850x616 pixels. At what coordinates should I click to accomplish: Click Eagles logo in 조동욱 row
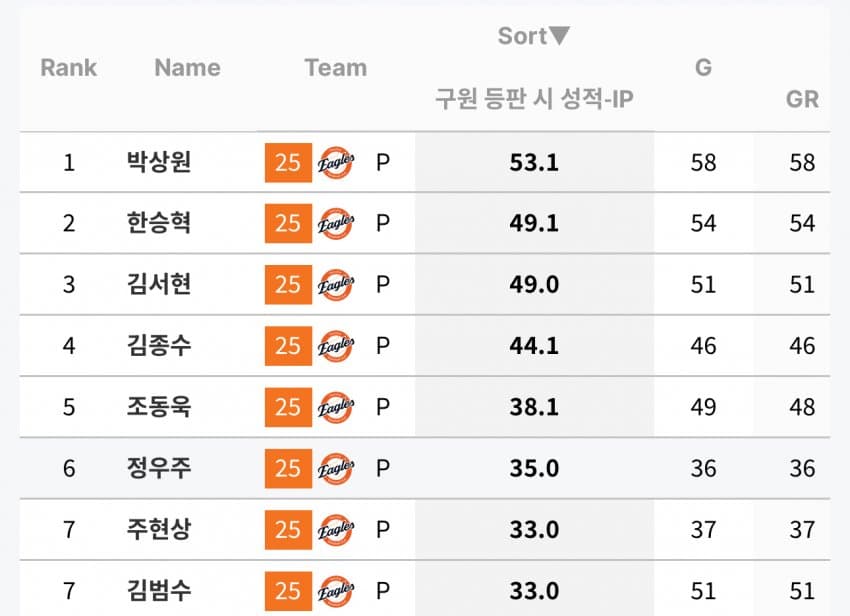pos(335,408)
